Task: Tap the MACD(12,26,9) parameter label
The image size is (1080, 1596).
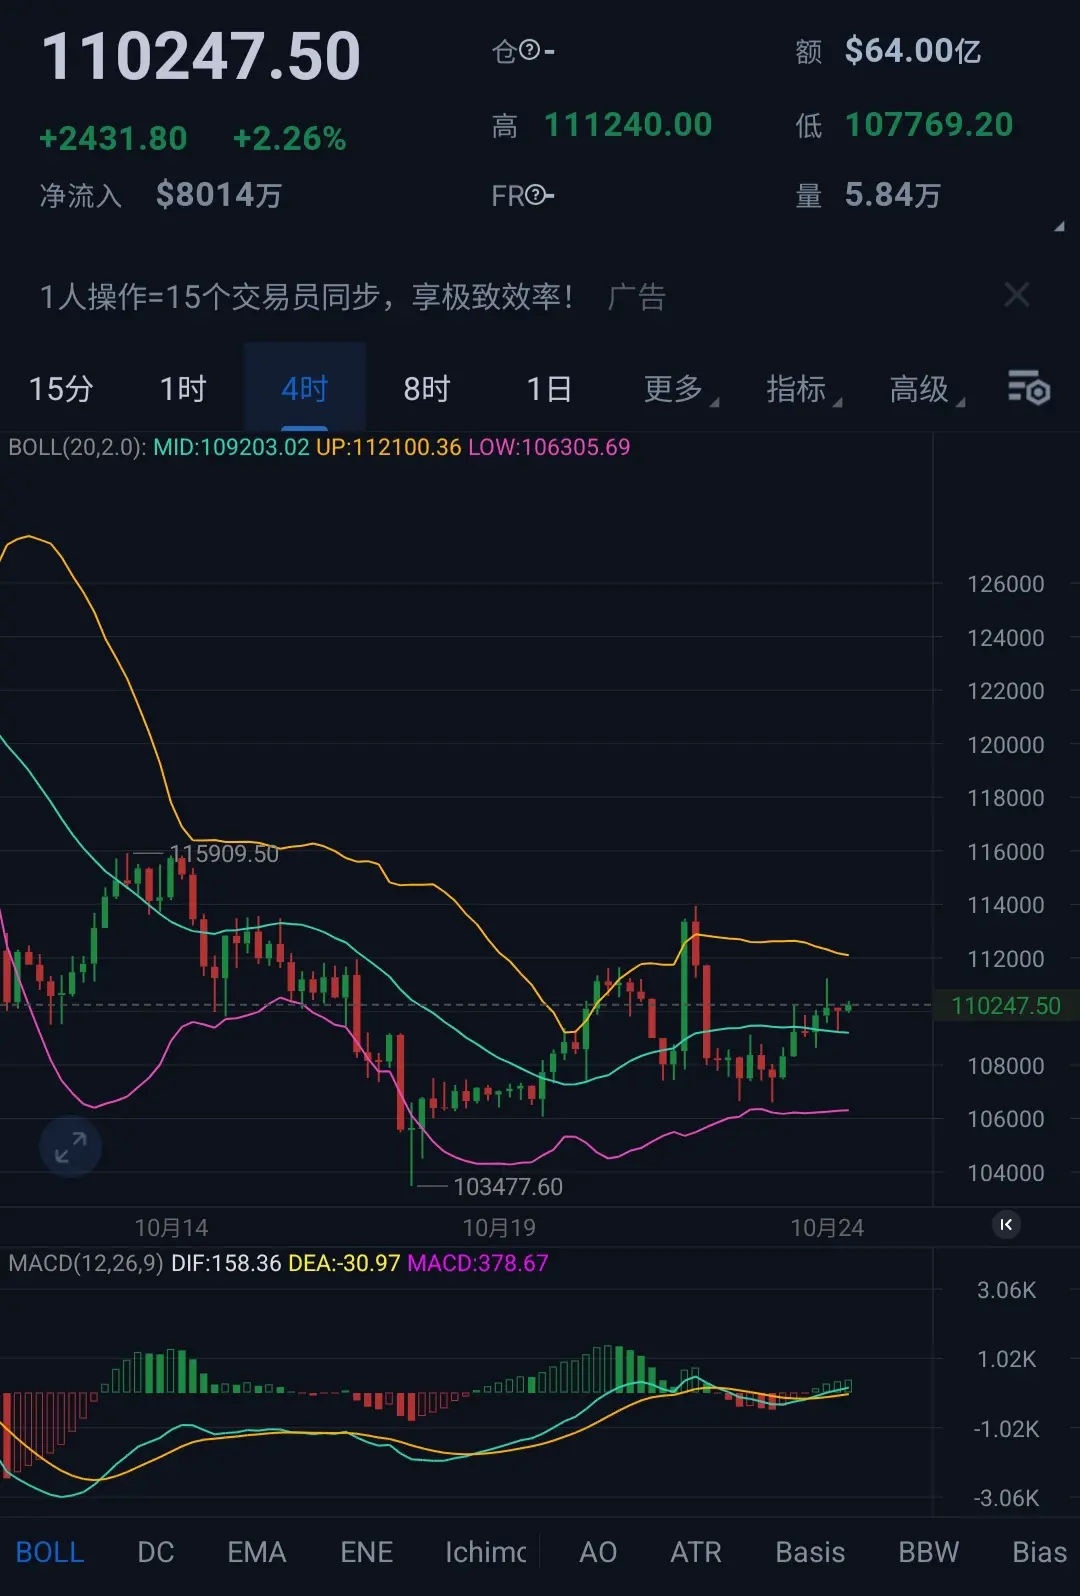Action: [x=86, y=1263]
